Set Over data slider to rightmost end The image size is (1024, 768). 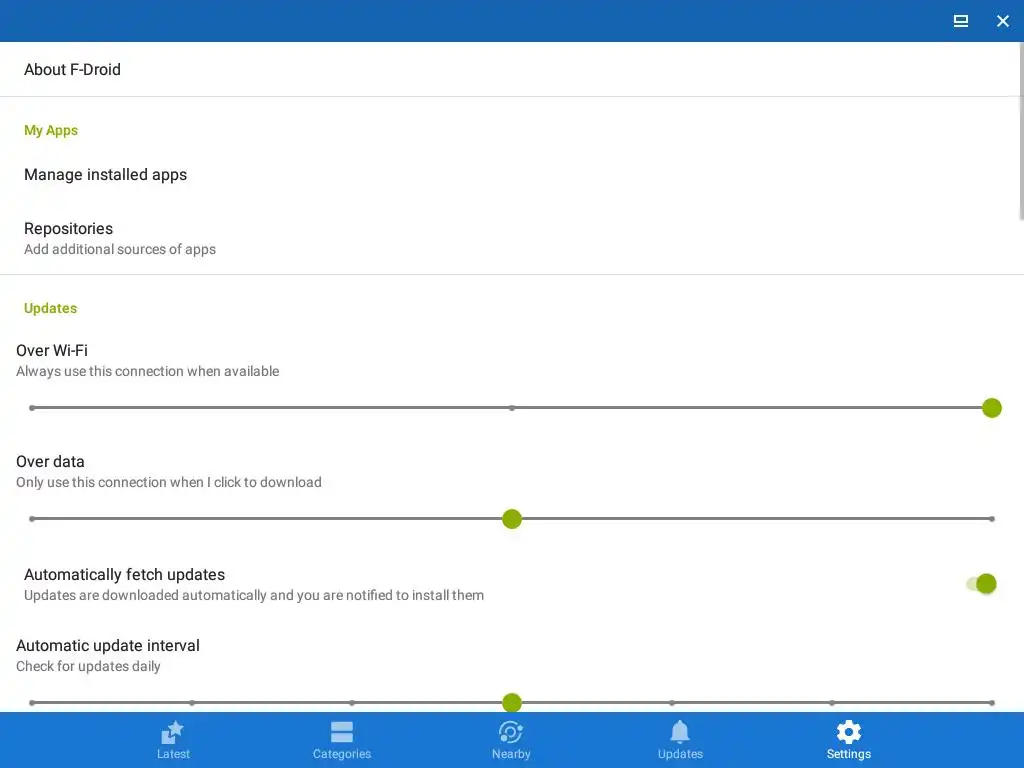click(x=991, y=519)
